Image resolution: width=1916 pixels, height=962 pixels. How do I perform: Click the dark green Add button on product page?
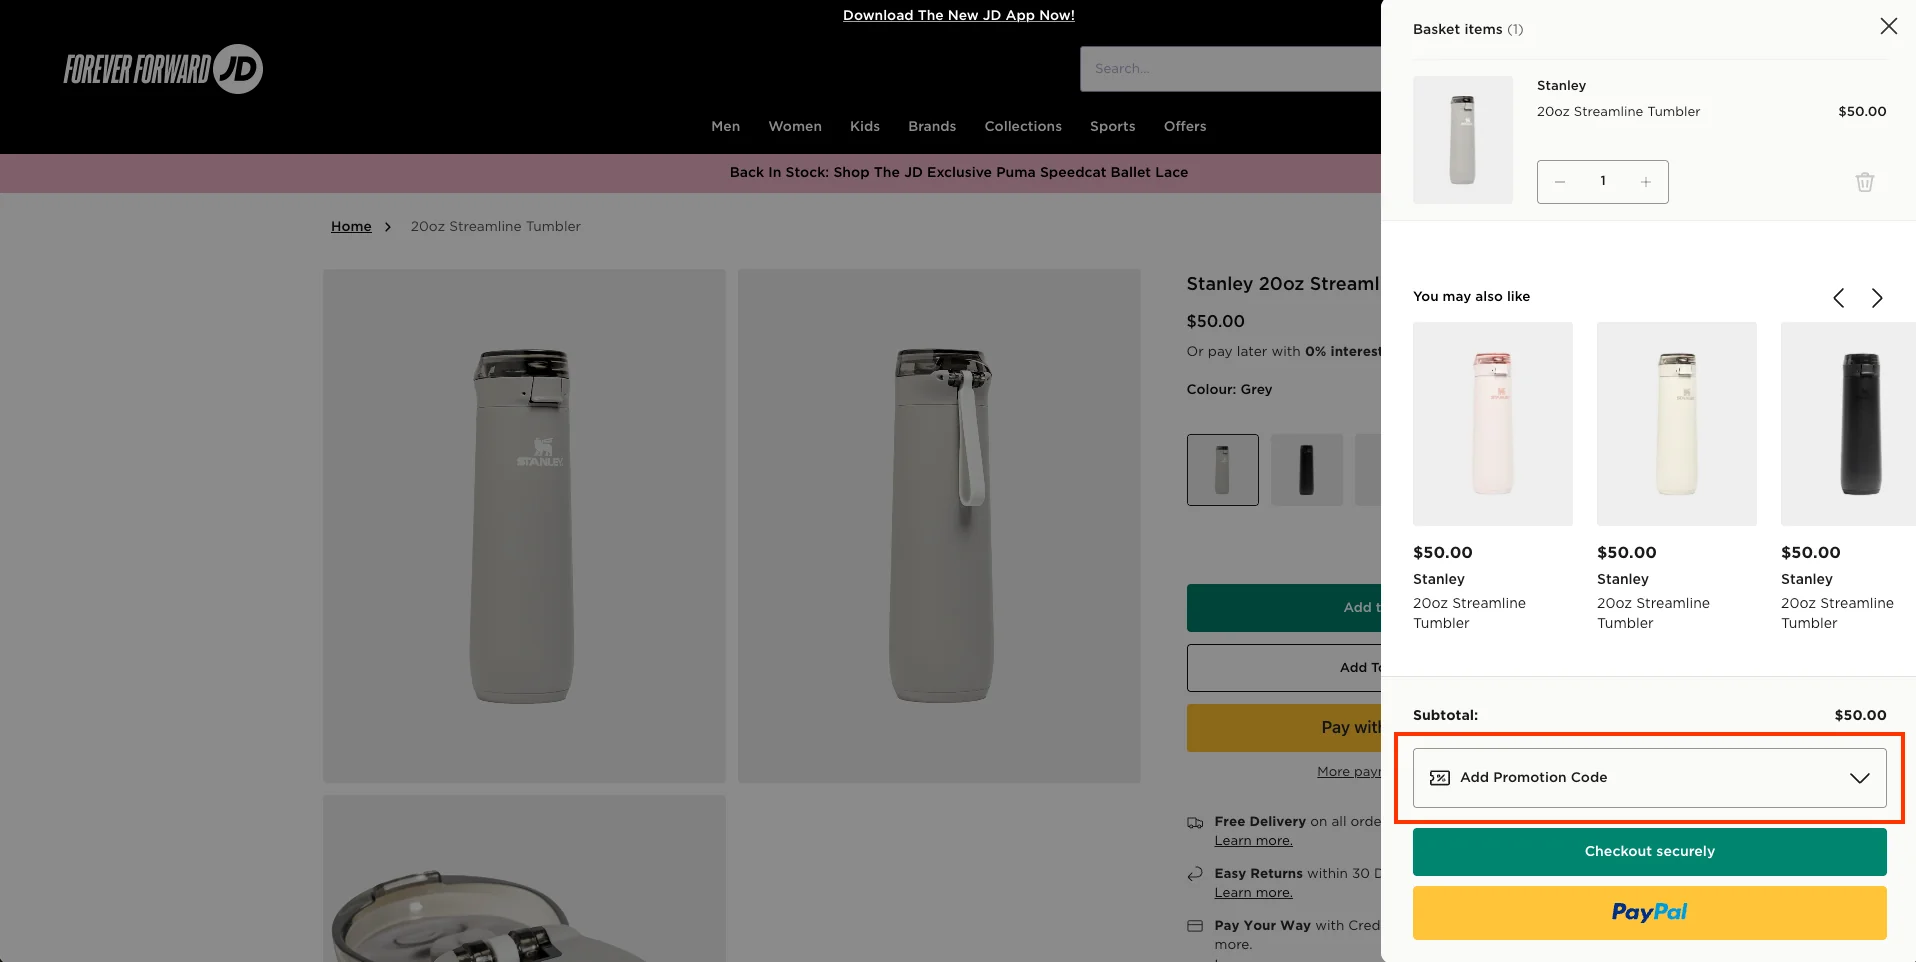point(1284,608)
